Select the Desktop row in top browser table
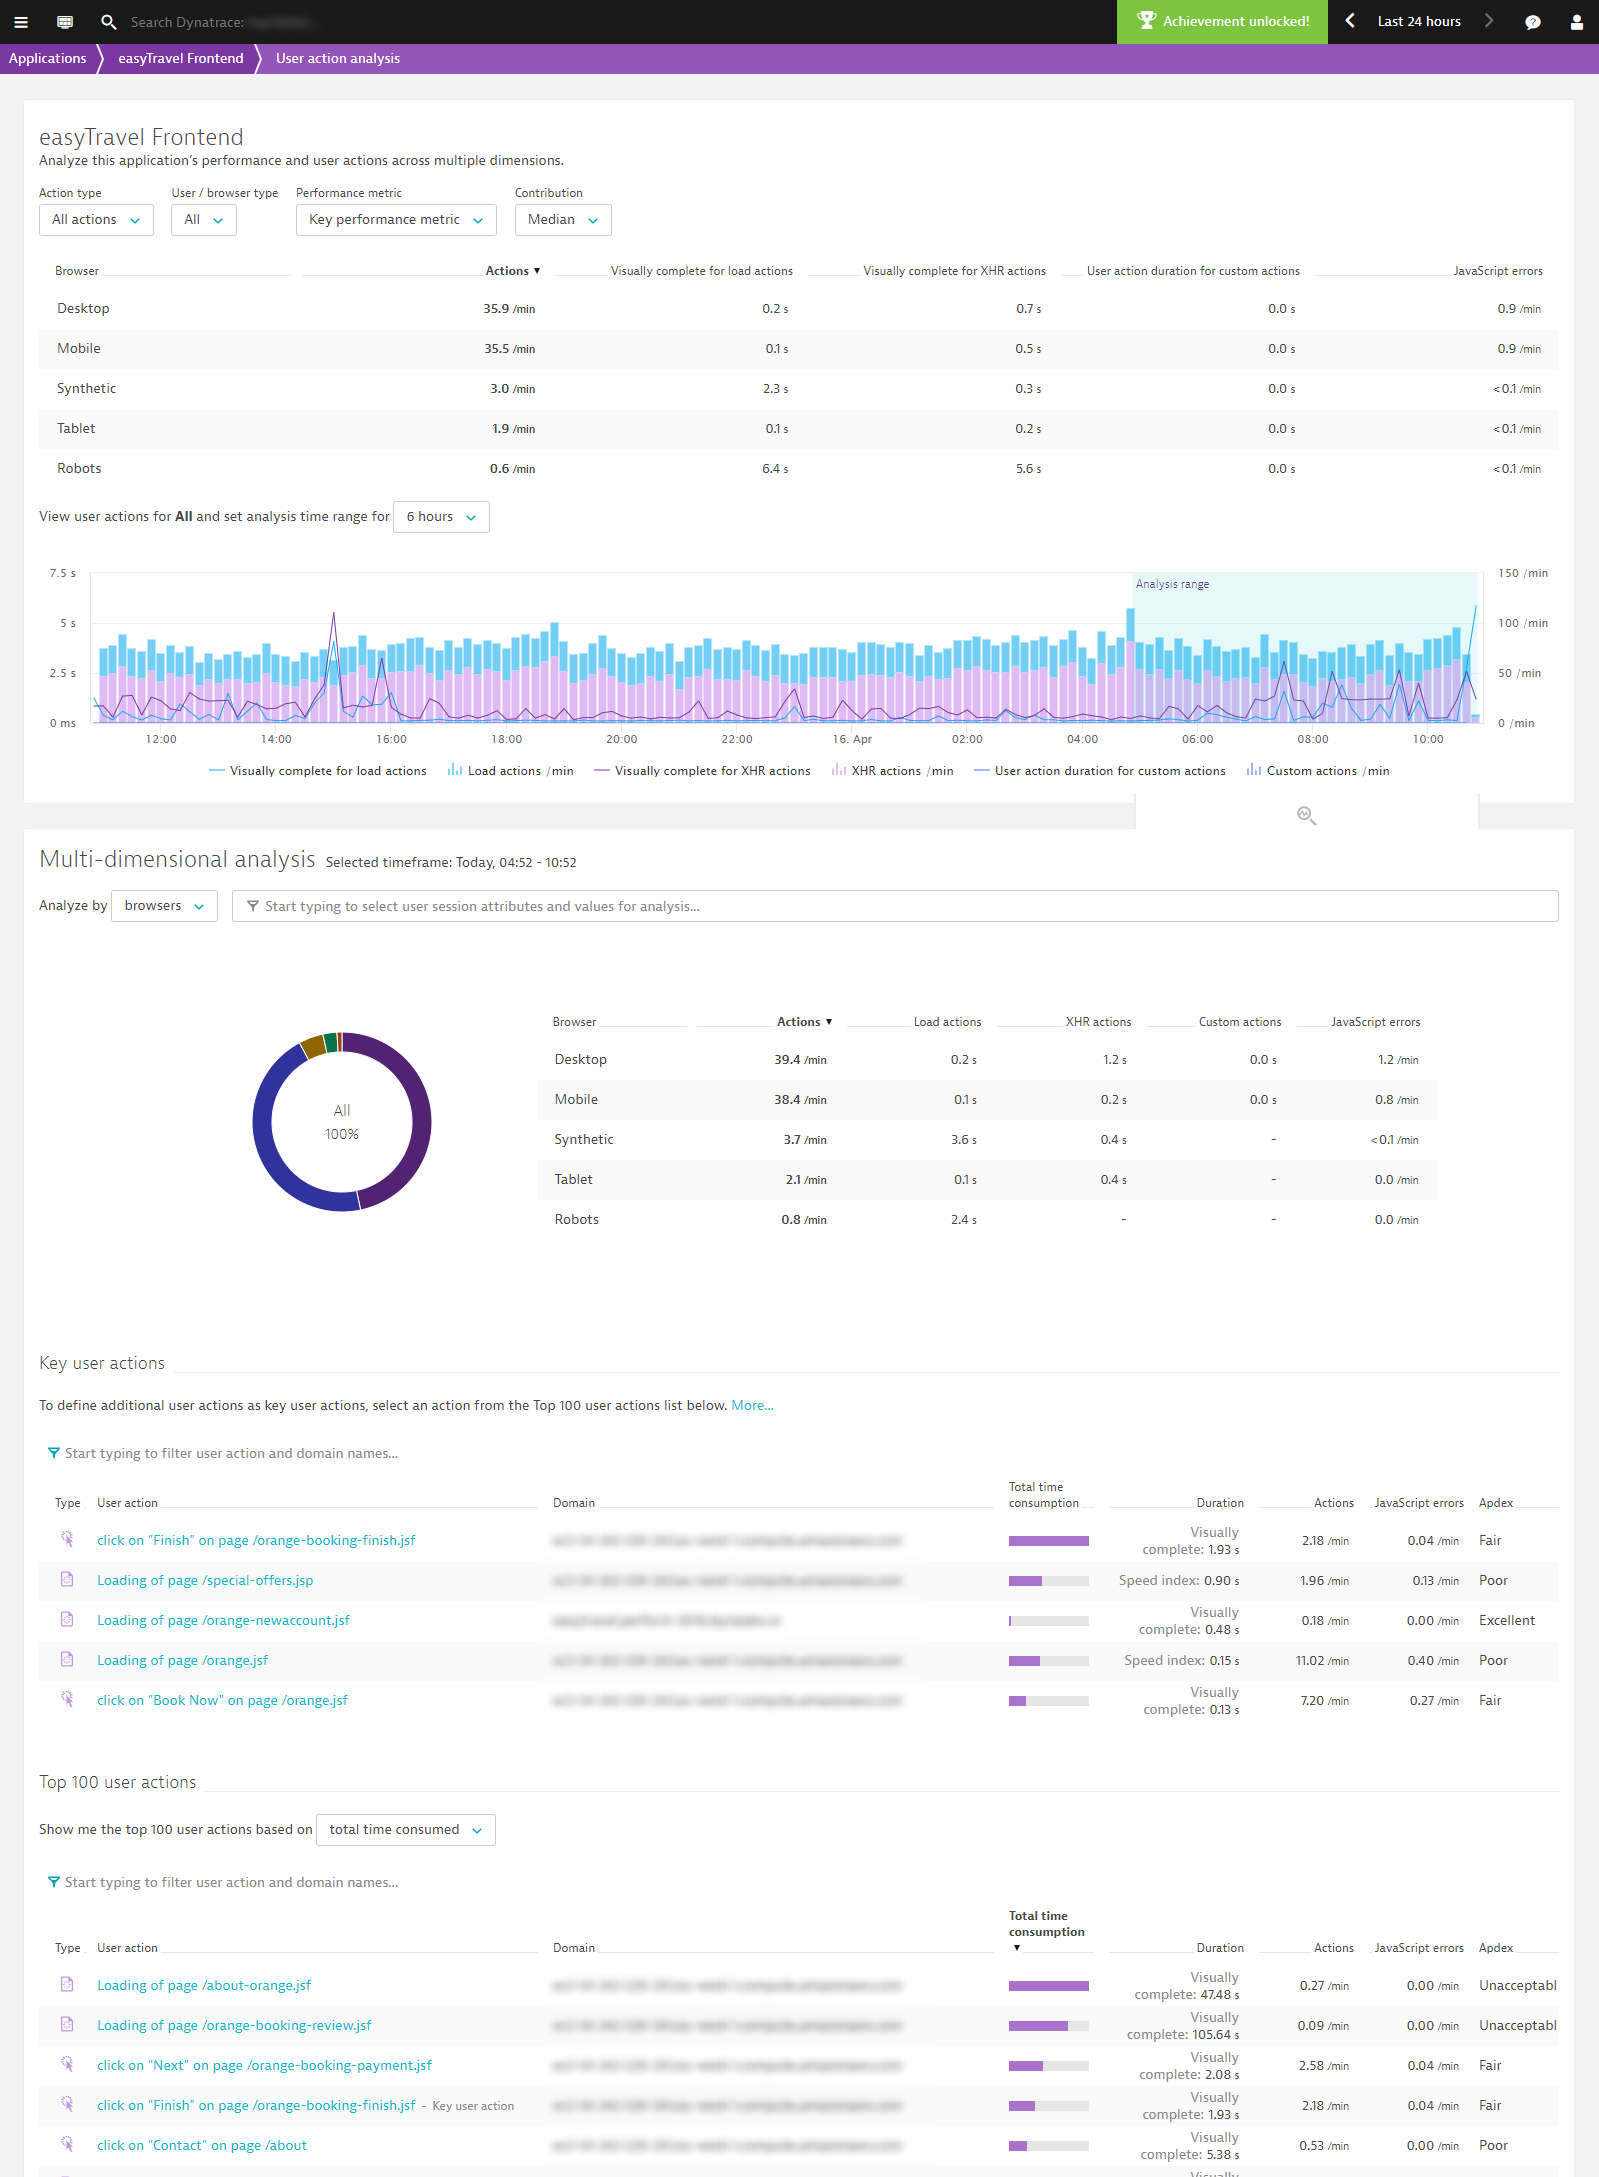This screenshot has height=2177, width=1599. pyautogui.click(x=799, y=309)
